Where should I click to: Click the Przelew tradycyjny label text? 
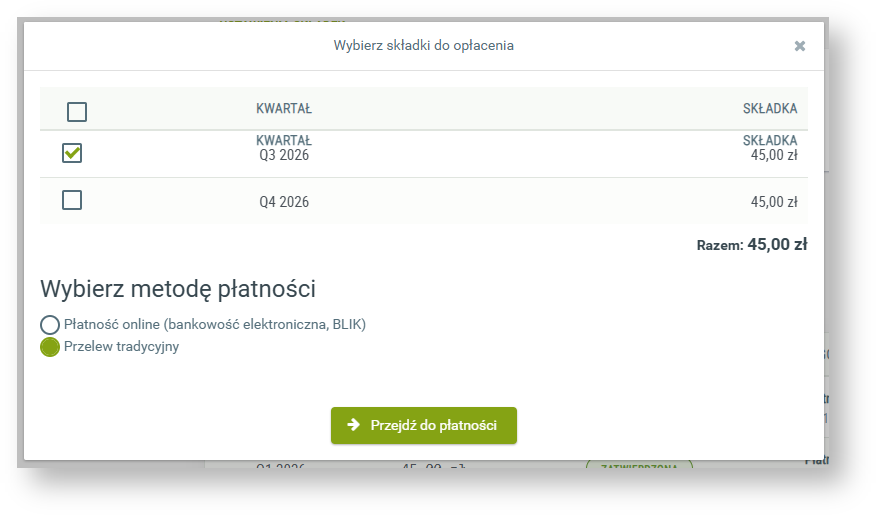point(121,347)
